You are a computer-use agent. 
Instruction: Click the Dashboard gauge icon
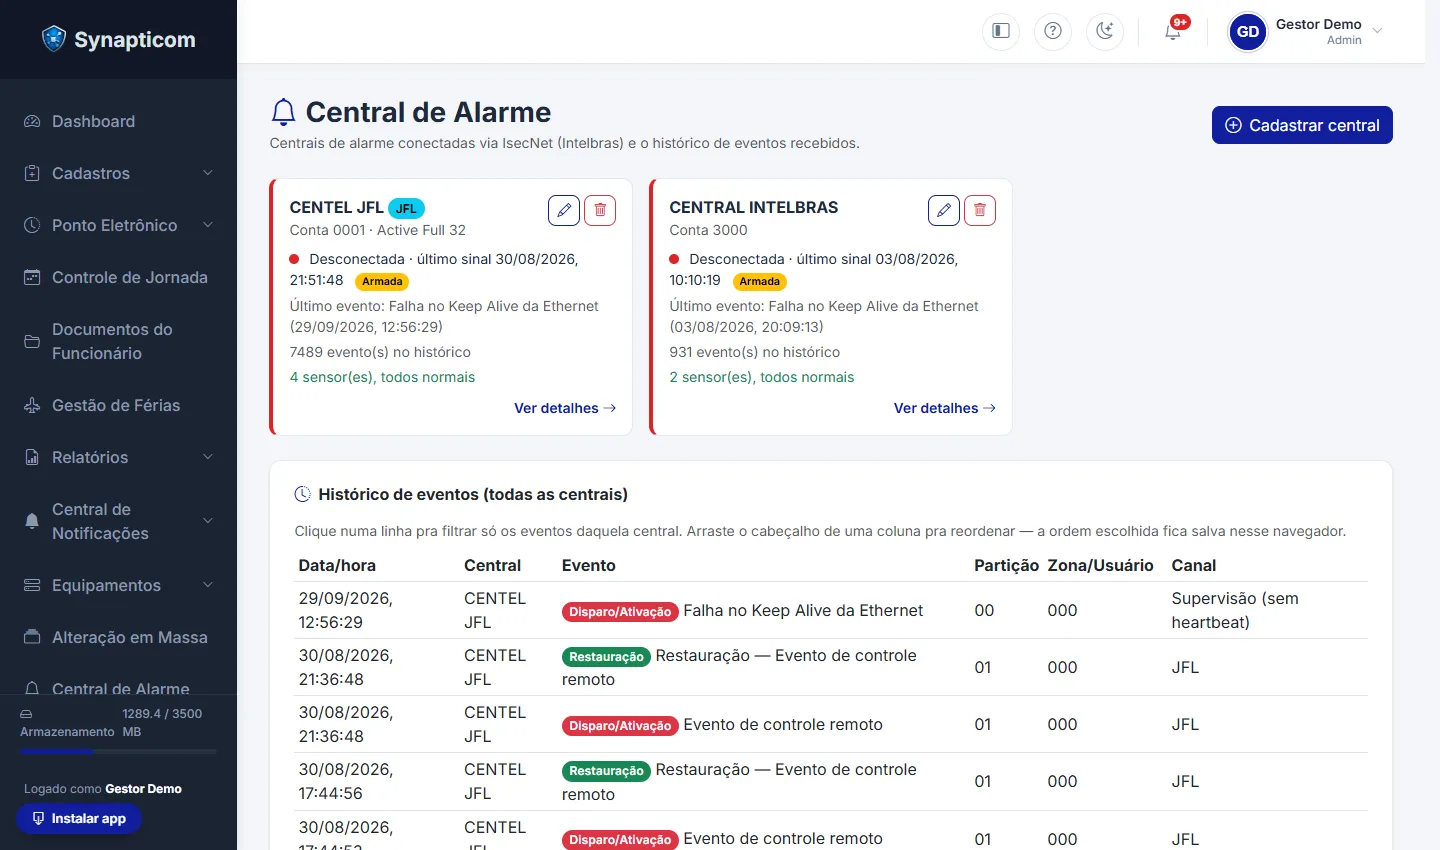[x=32, y=121]
